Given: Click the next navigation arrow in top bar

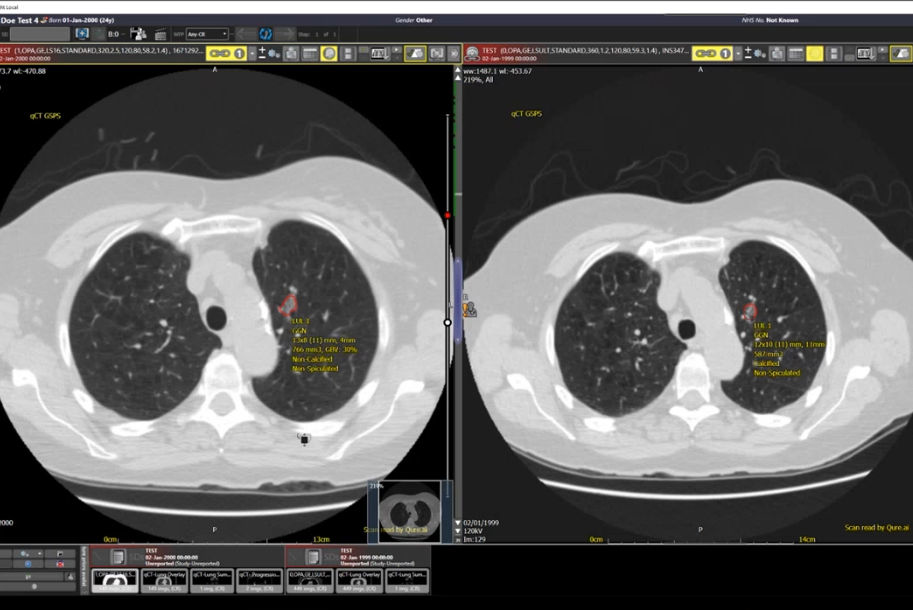Looking at the screenshot, I should tap(287, 35).
